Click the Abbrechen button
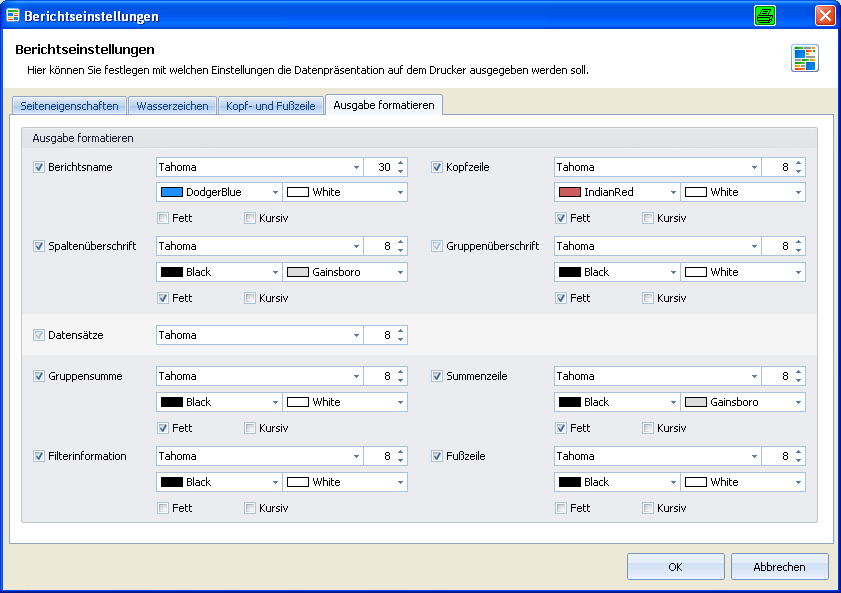Viewport: 841px width, 593px height. [x=779, y=567]
